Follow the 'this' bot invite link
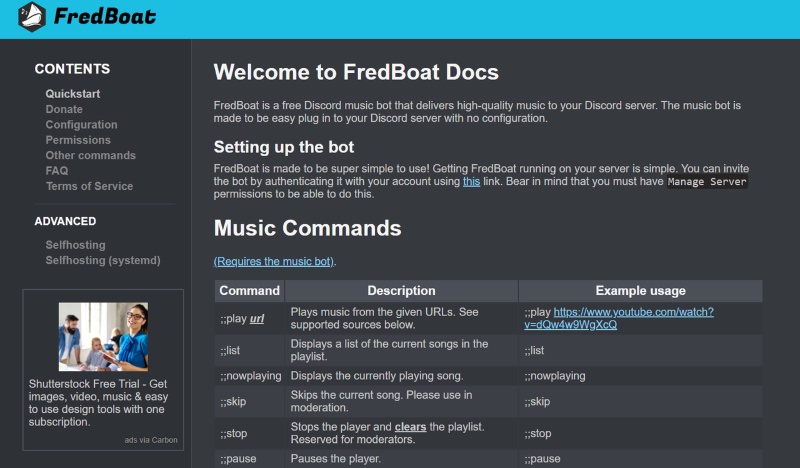 click(471, 181)
